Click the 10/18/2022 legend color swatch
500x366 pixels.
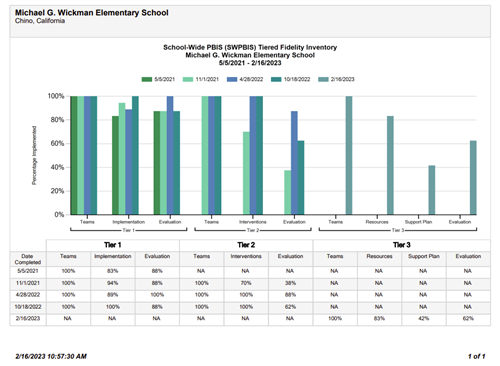276,79
